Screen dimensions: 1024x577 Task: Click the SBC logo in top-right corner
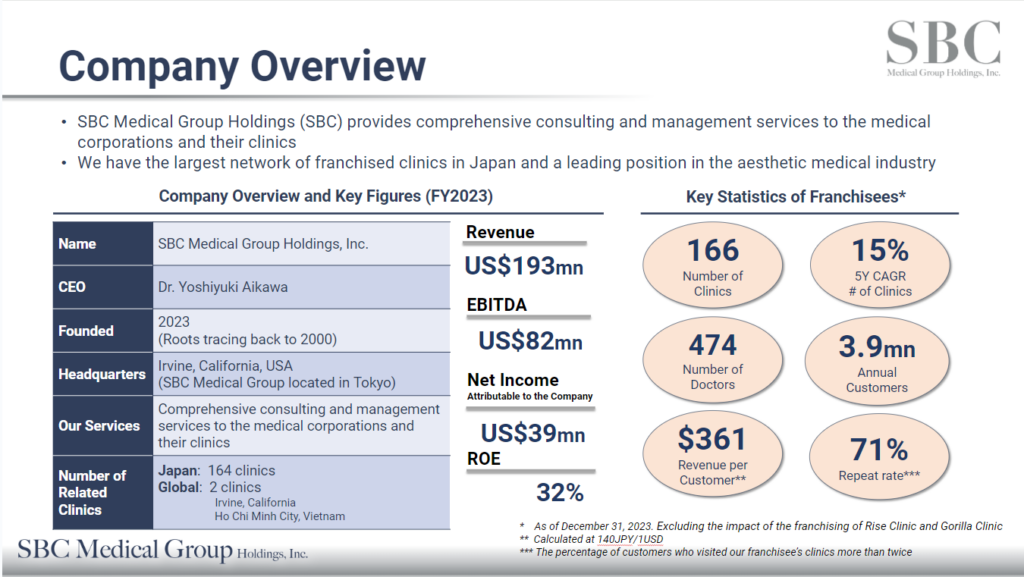(x=943, y=50)
